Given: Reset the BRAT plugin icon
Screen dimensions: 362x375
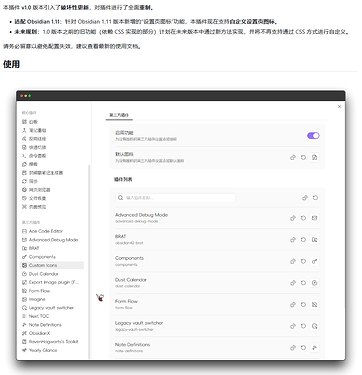Looking at the screenshot, I should [x=303, y=240].
